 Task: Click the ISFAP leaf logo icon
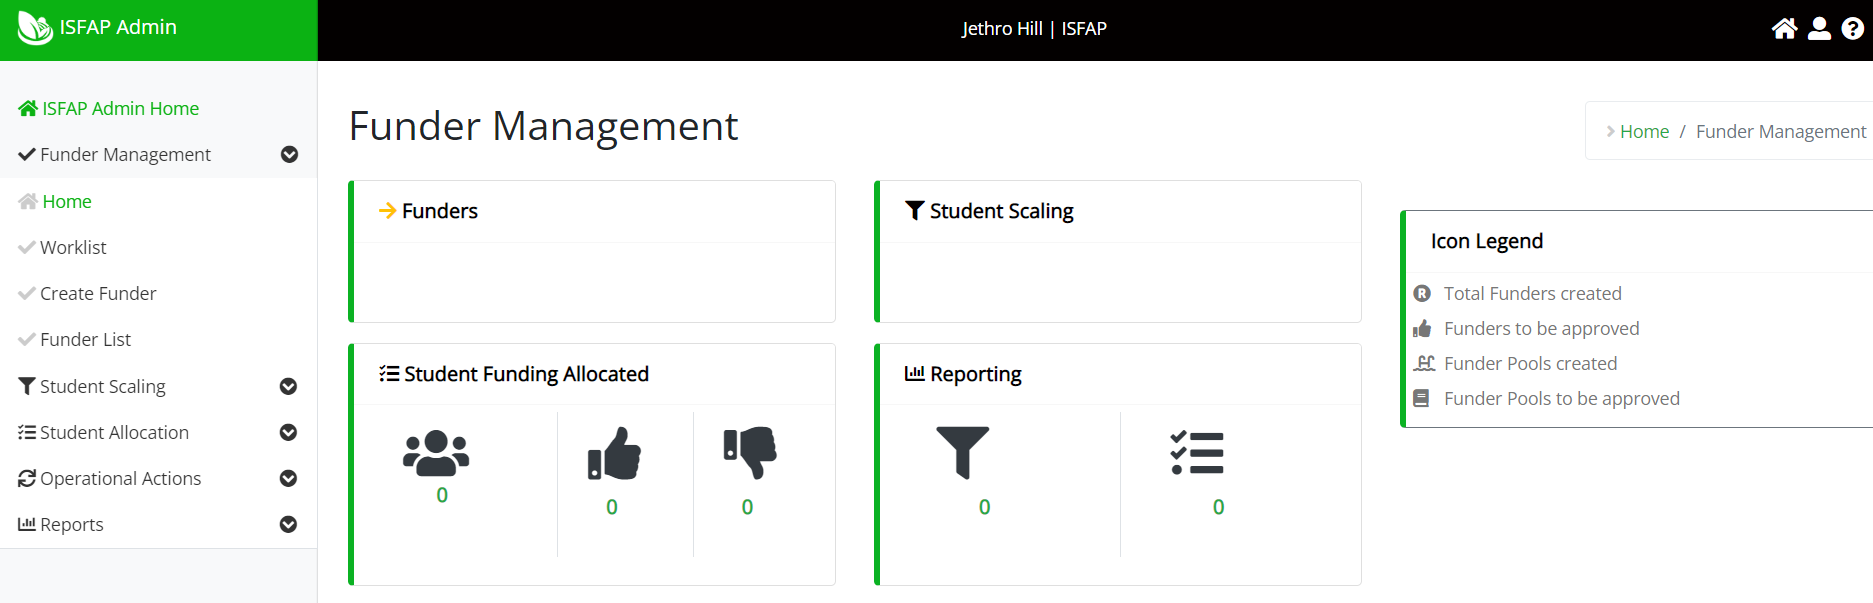coord(35,28)
